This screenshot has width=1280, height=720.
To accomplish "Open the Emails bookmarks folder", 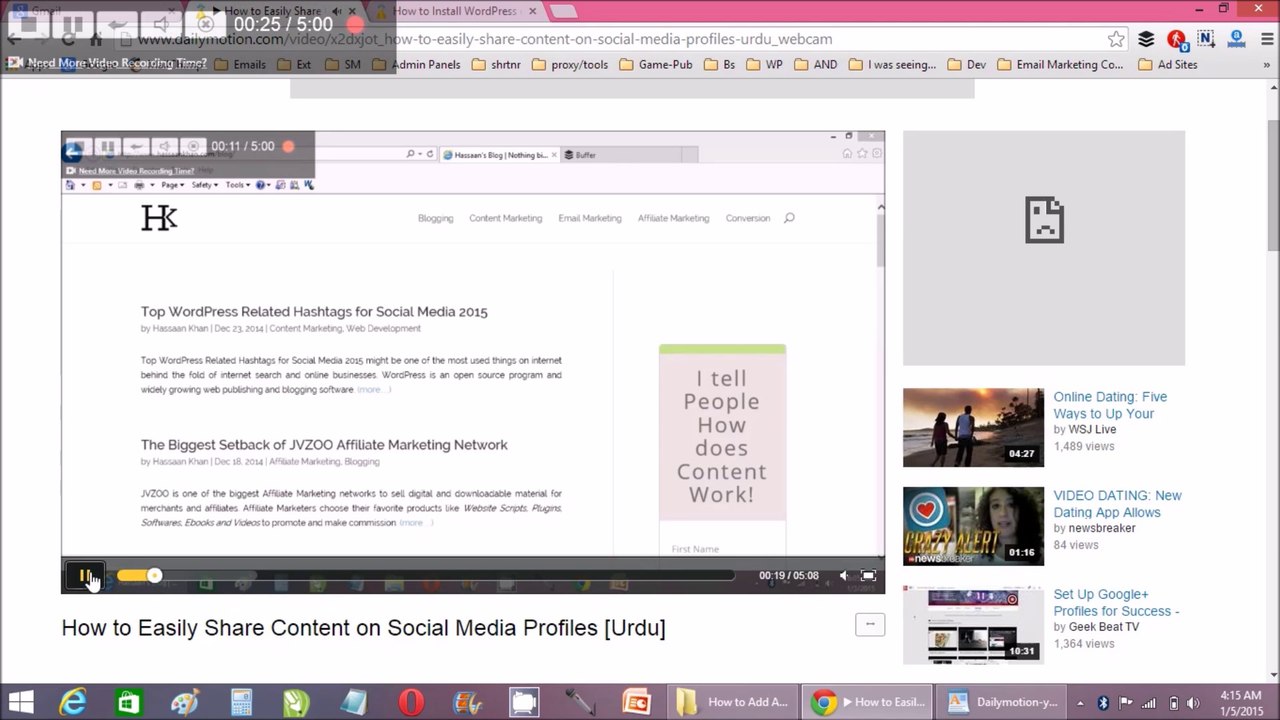I will (x=240, y=65).
